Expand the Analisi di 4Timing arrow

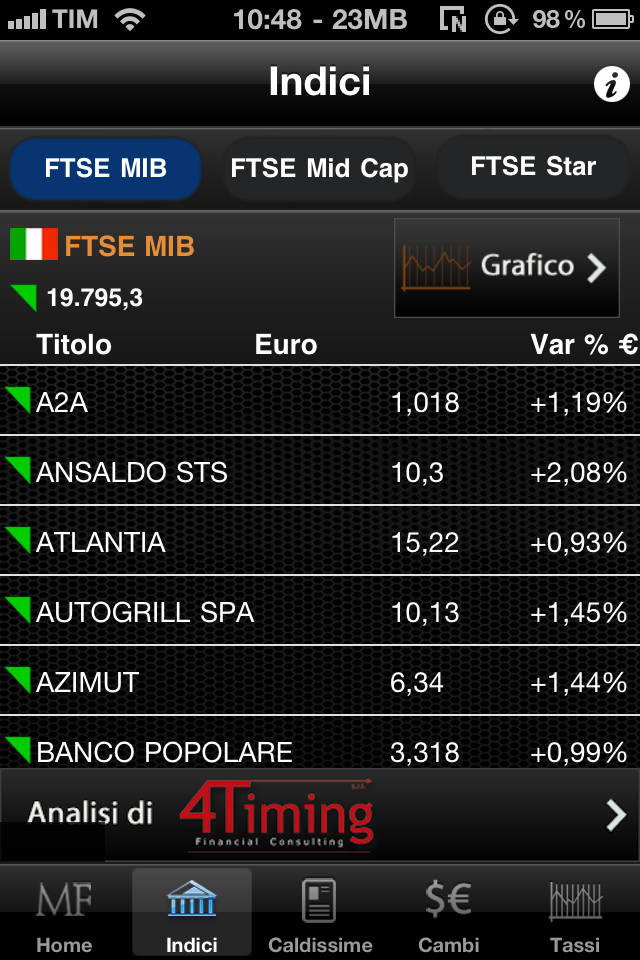point(615,816)
